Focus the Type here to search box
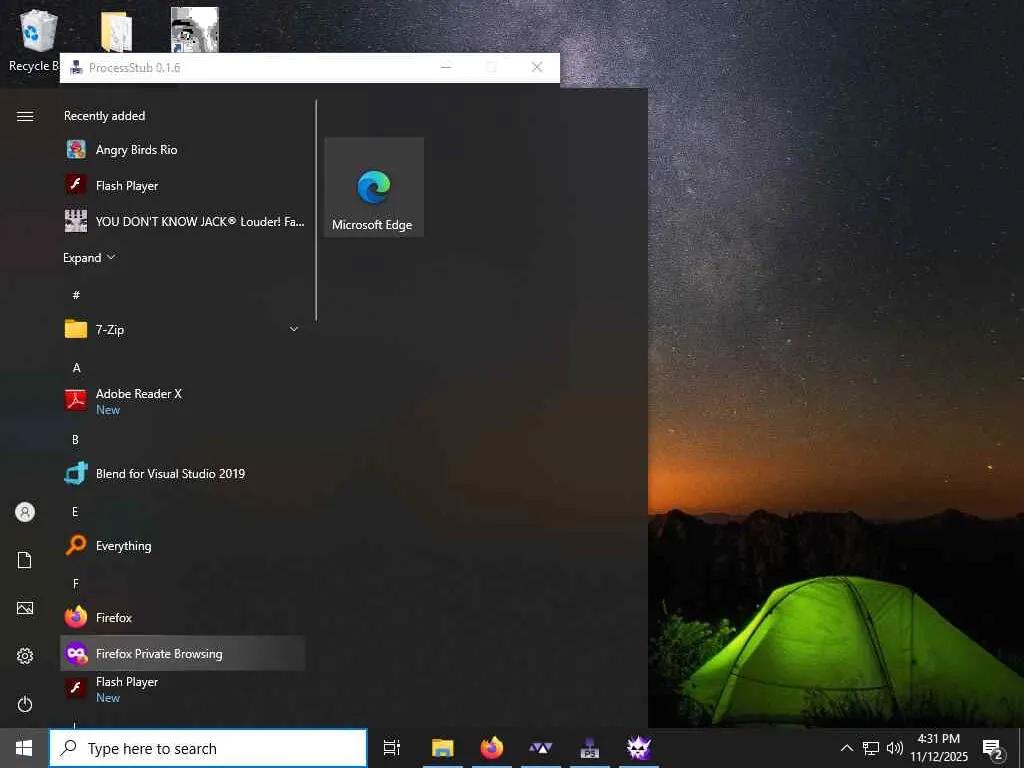The image size is (1024, 768). click(208, 748)
